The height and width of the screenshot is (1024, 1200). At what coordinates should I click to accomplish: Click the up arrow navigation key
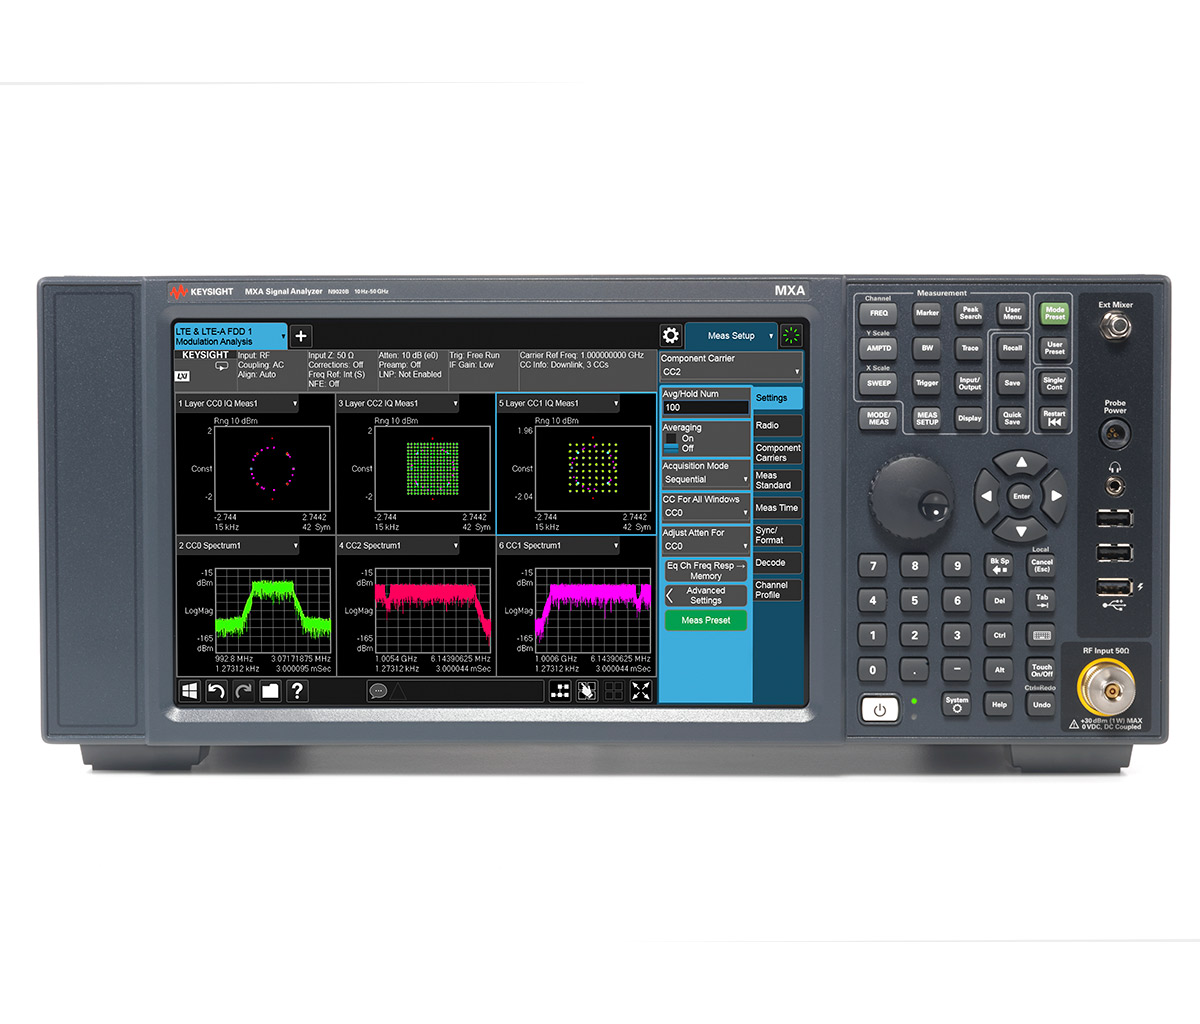tap(1021, 463)
